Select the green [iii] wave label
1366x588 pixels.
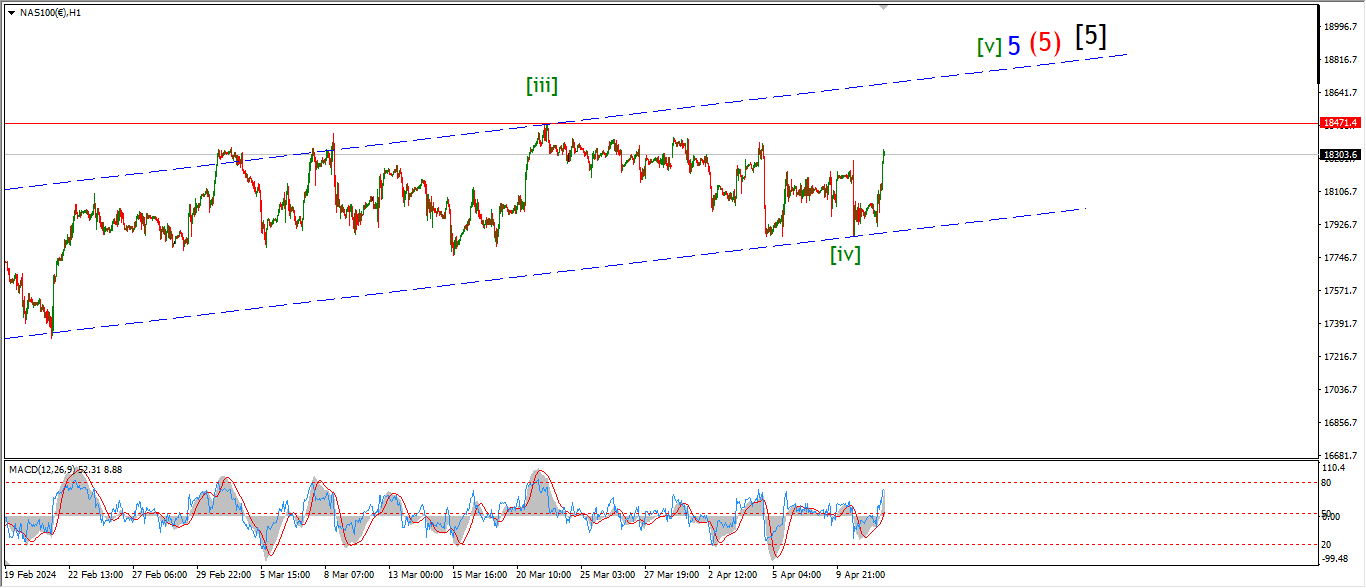(541, 86)
